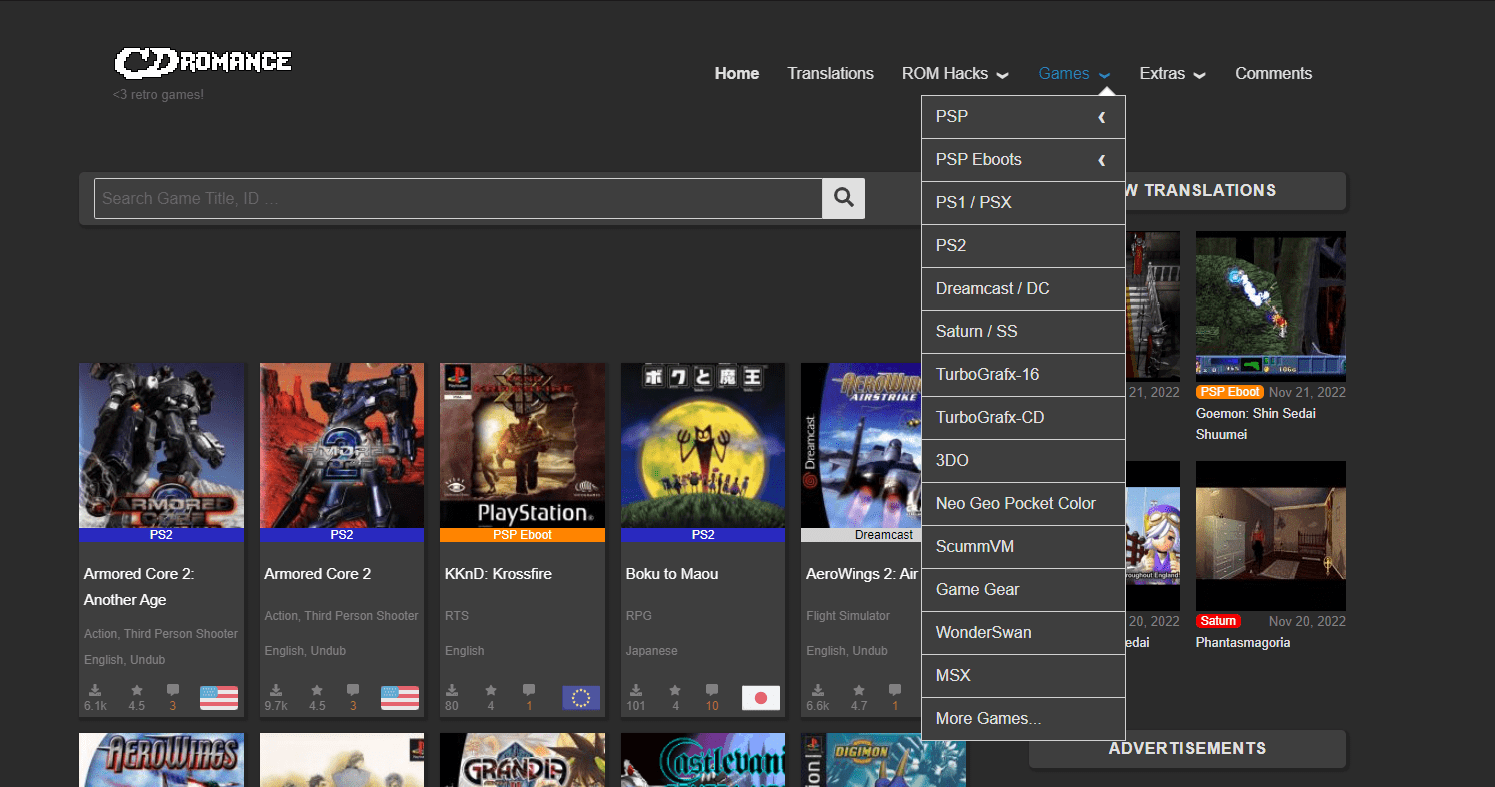Choose TurboGrafx-CD in the menu
Screen dimensions: 1495x787
[x=1023, y=417]
